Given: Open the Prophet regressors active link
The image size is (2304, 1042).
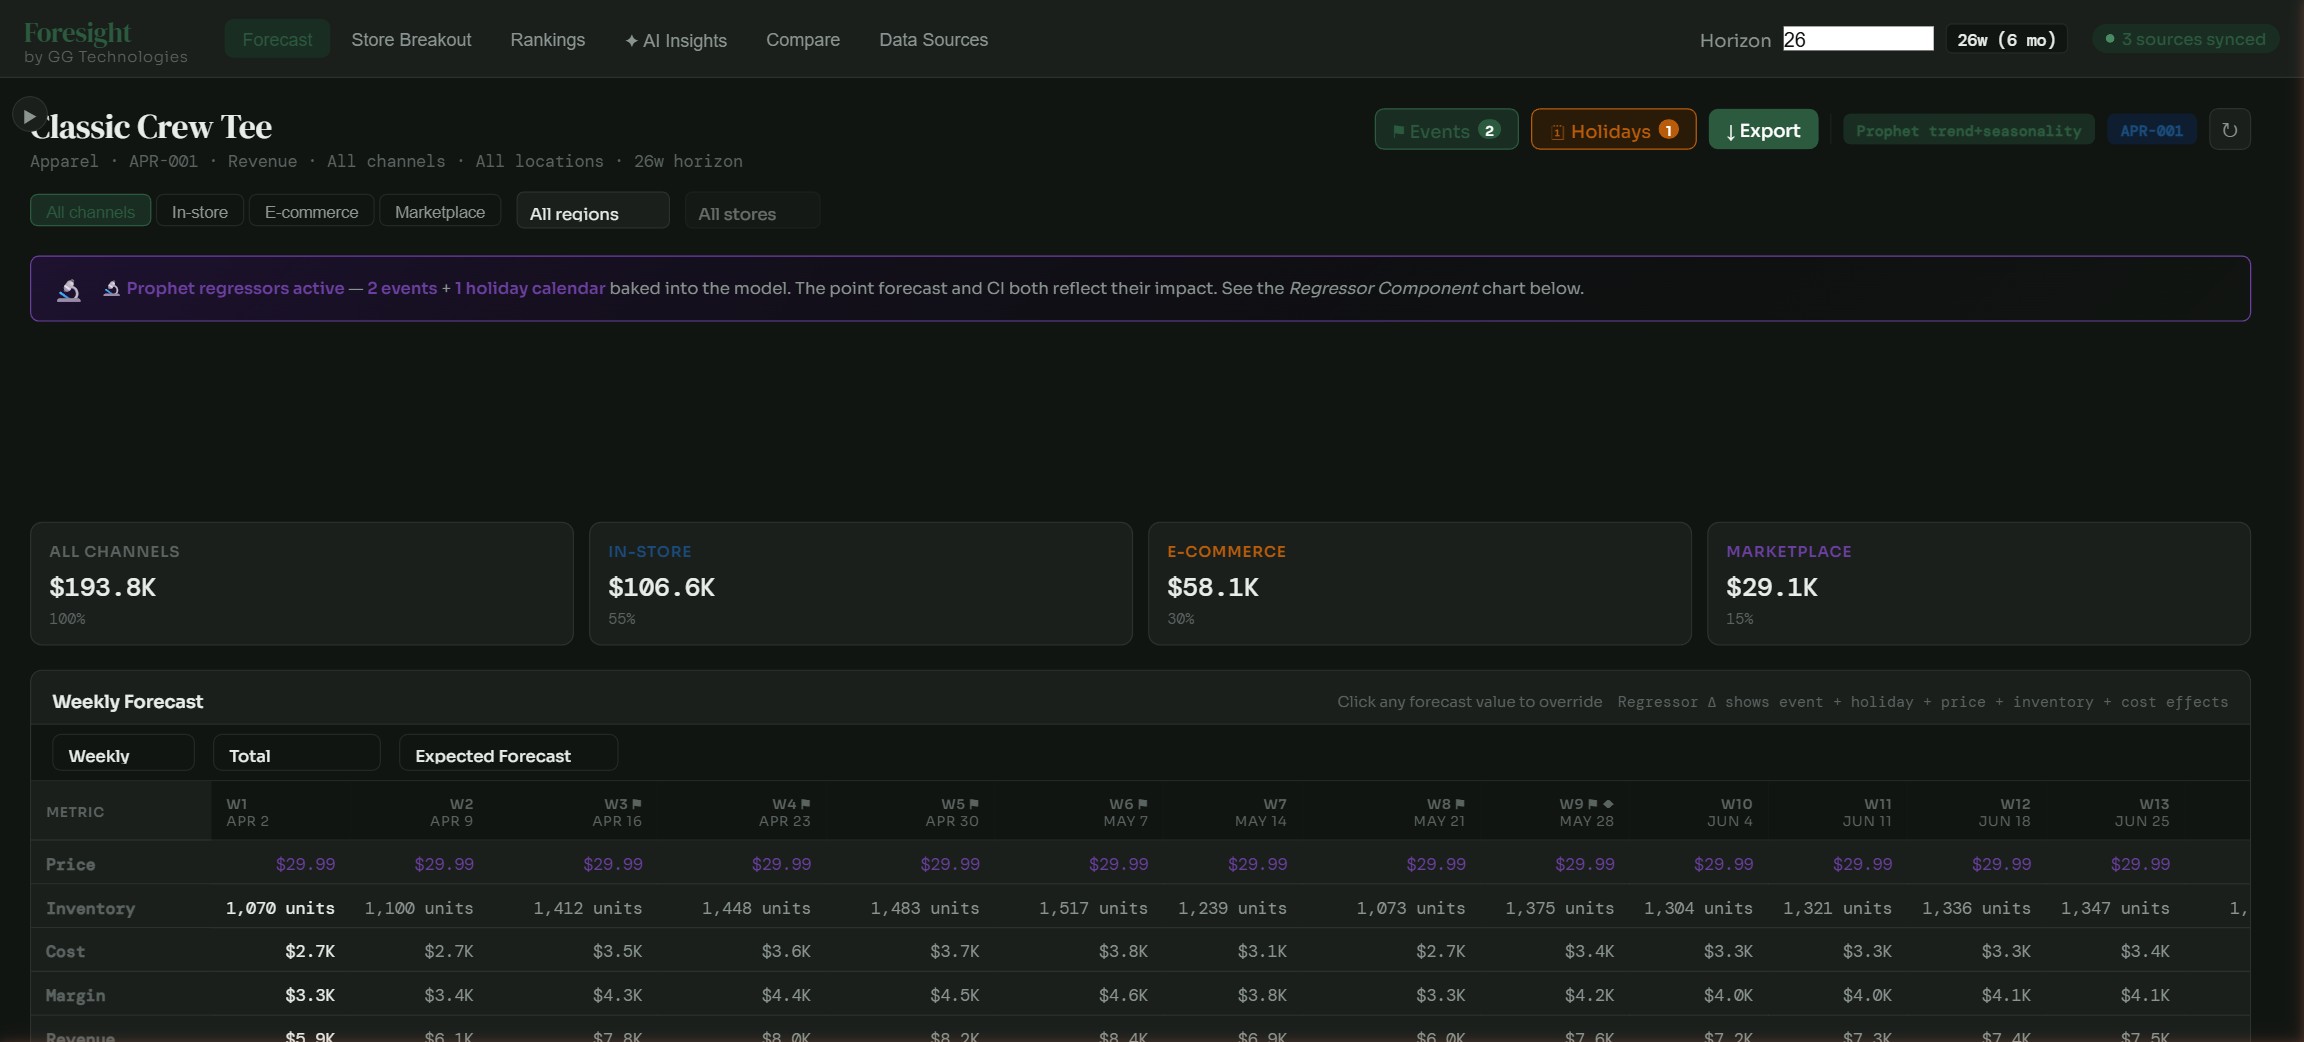Looking at the screenshot, I should click(x=237, y=288).
